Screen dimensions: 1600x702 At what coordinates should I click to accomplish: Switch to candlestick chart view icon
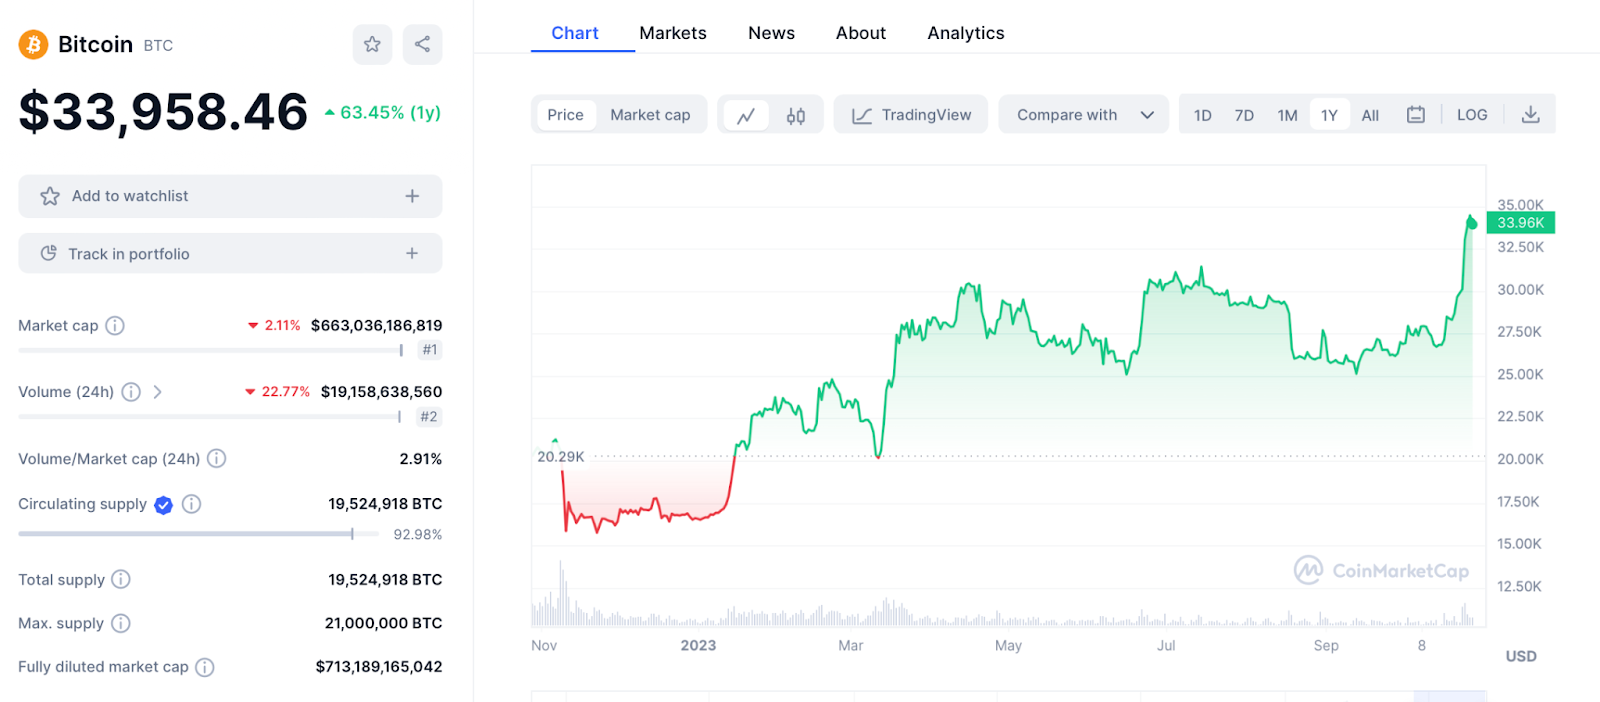click(796, 115)
